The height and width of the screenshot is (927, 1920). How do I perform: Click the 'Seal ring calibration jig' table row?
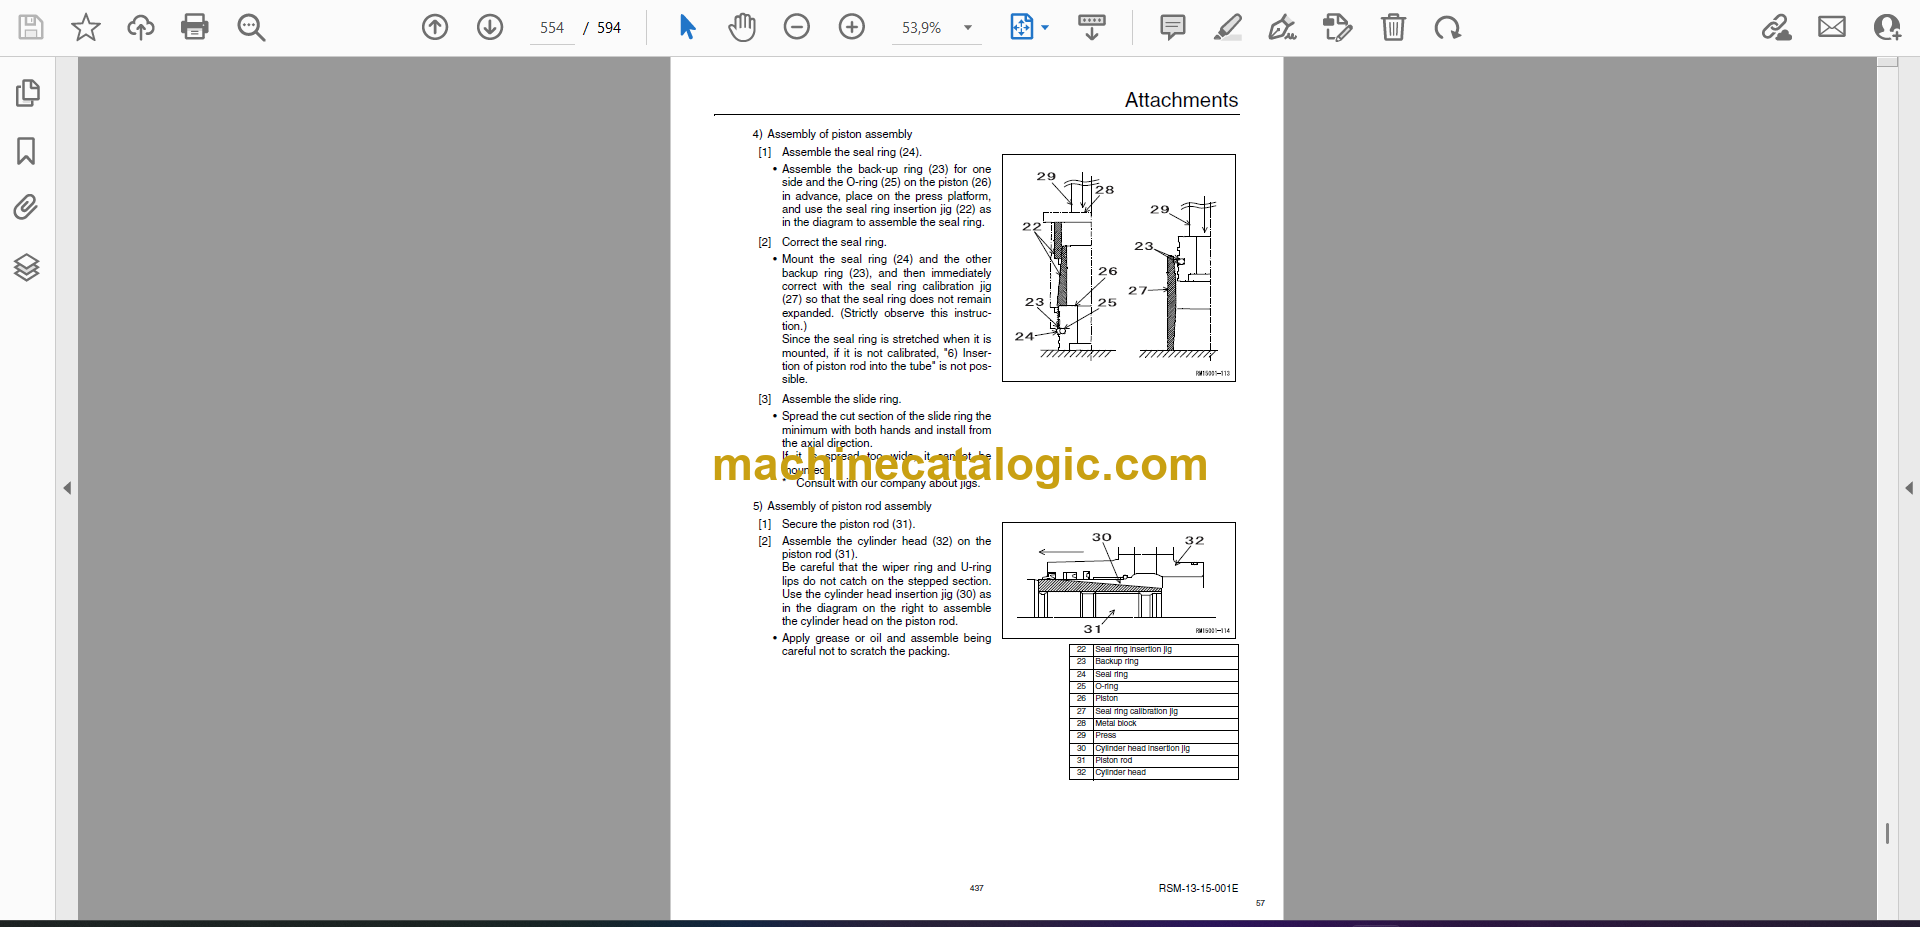click(1153, 711)
